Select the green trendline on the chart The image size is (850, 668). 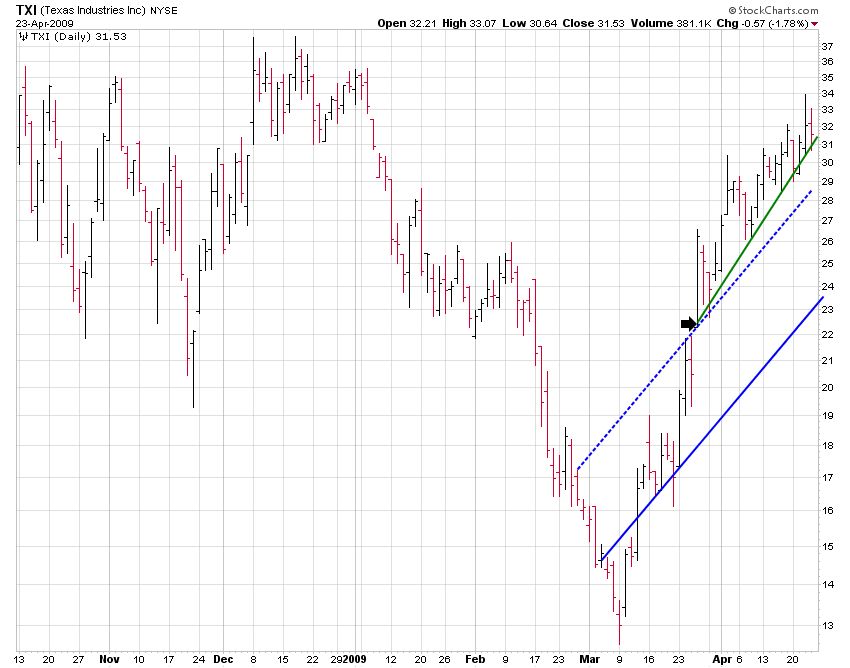tap(757, 230)
